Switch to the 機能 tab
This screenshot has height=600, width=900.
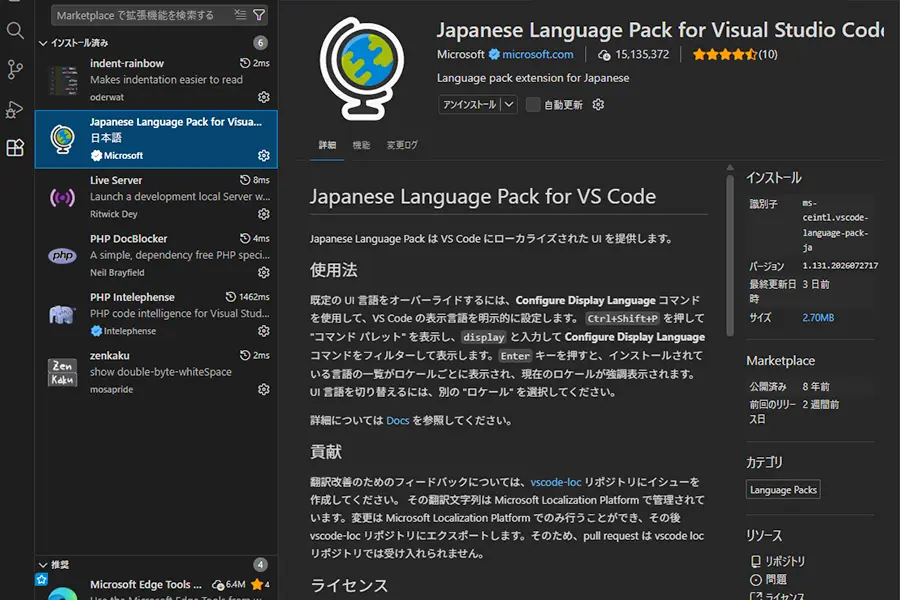[361, 145]
